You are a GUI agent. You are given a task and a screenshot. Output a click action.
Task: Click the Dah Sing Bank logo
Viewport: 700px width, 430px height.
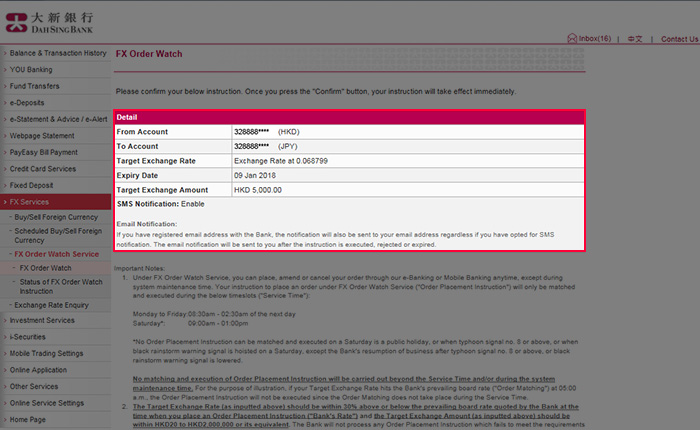(49, 23)
